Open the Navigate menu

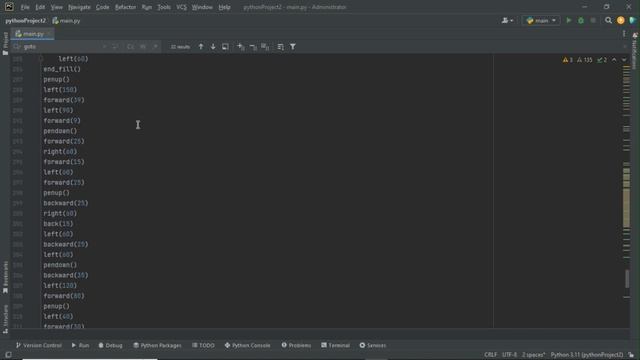coord(79,7)
